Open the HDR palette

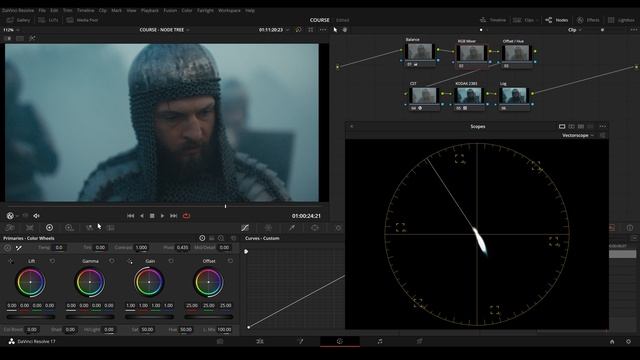(x=69, y=228)
